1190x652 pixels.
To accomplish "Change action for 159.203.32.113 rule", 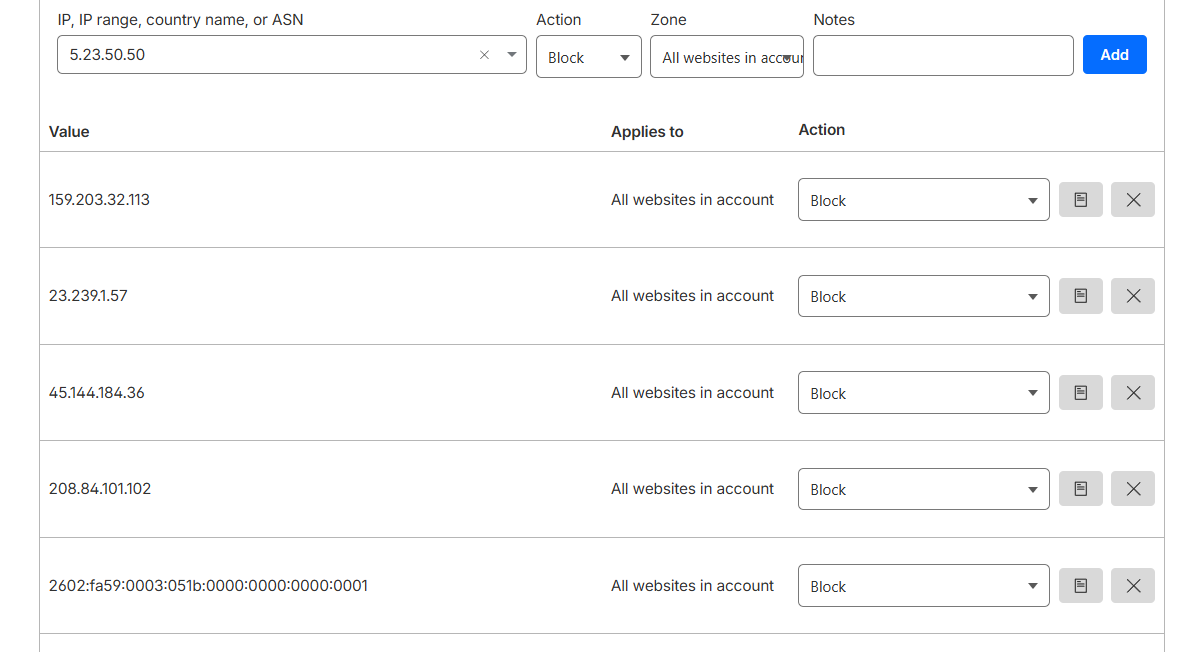I will (923, 200).
